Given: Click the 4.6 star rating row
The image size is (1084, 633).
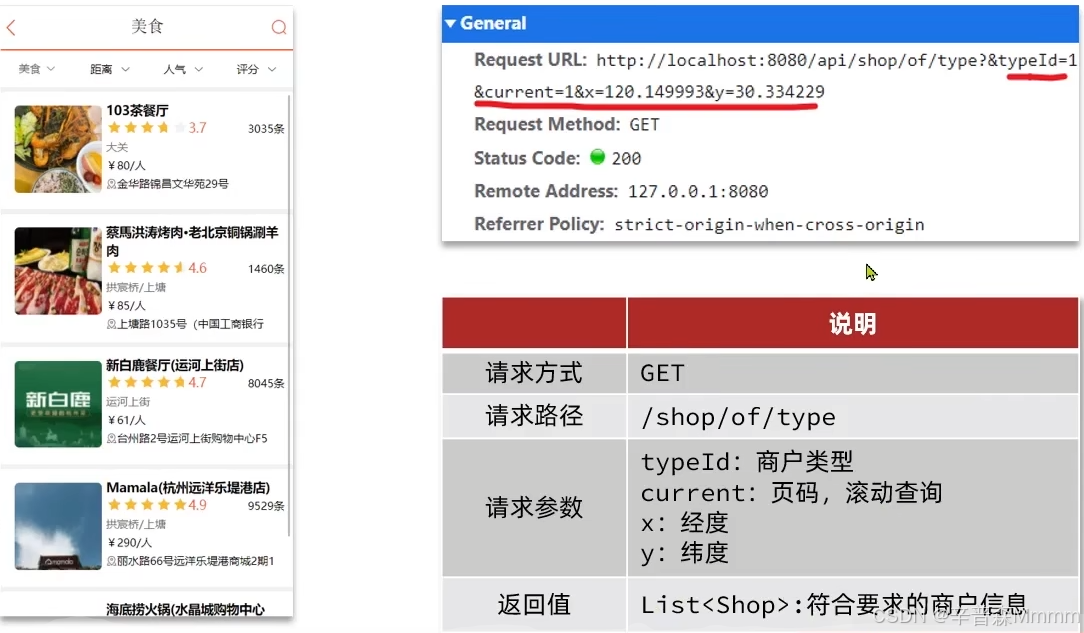Looking at the screenshot, I should pos(157,268).
